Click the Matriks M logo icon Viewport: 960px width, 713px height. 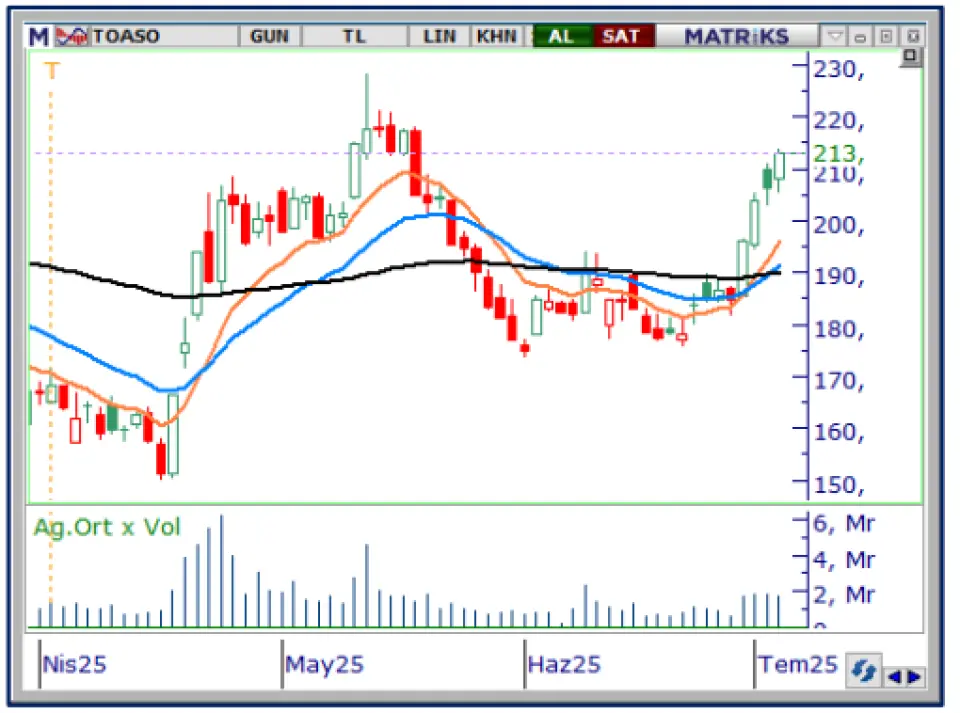(39, 37)
